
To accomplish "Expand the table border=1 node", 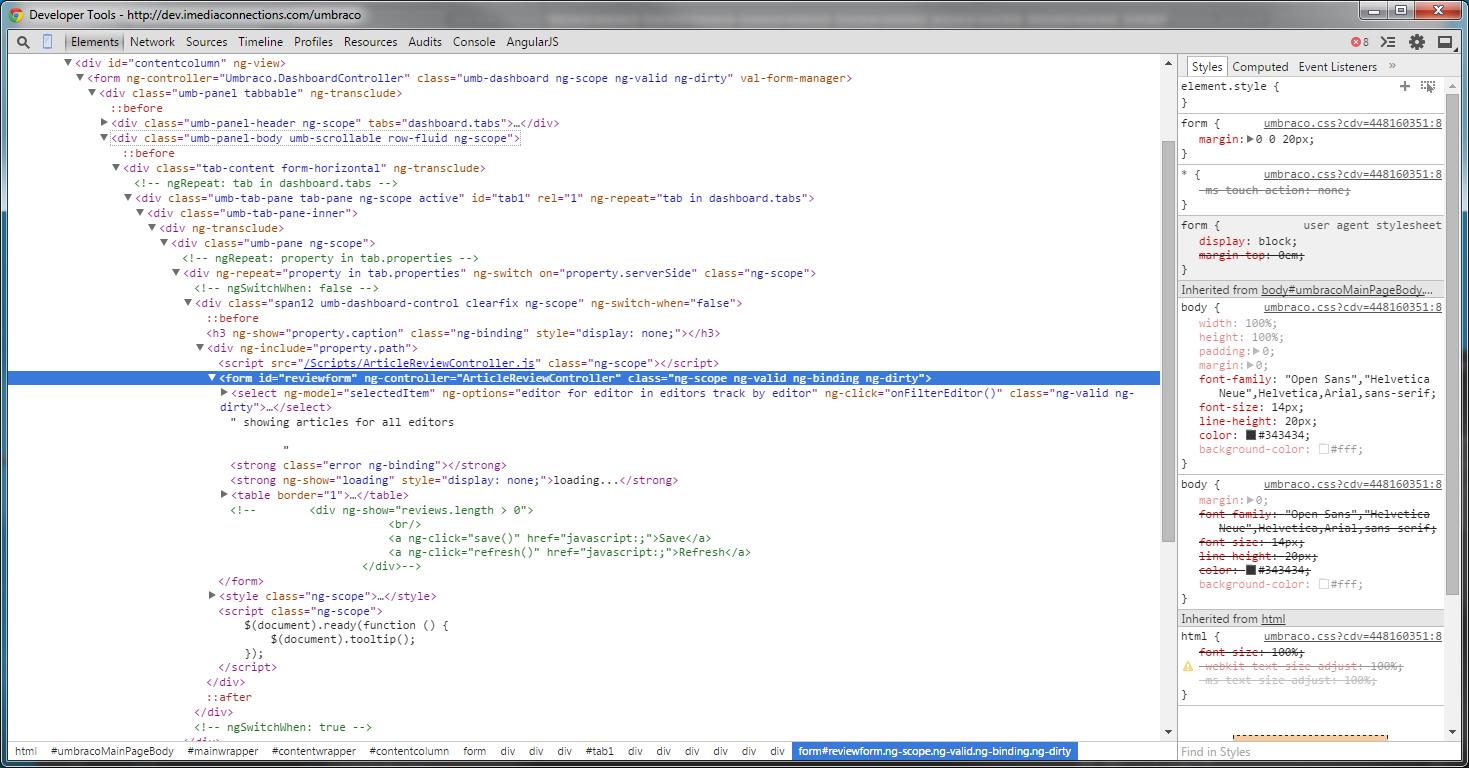I will pyautogui.click(x=224, y=495).
